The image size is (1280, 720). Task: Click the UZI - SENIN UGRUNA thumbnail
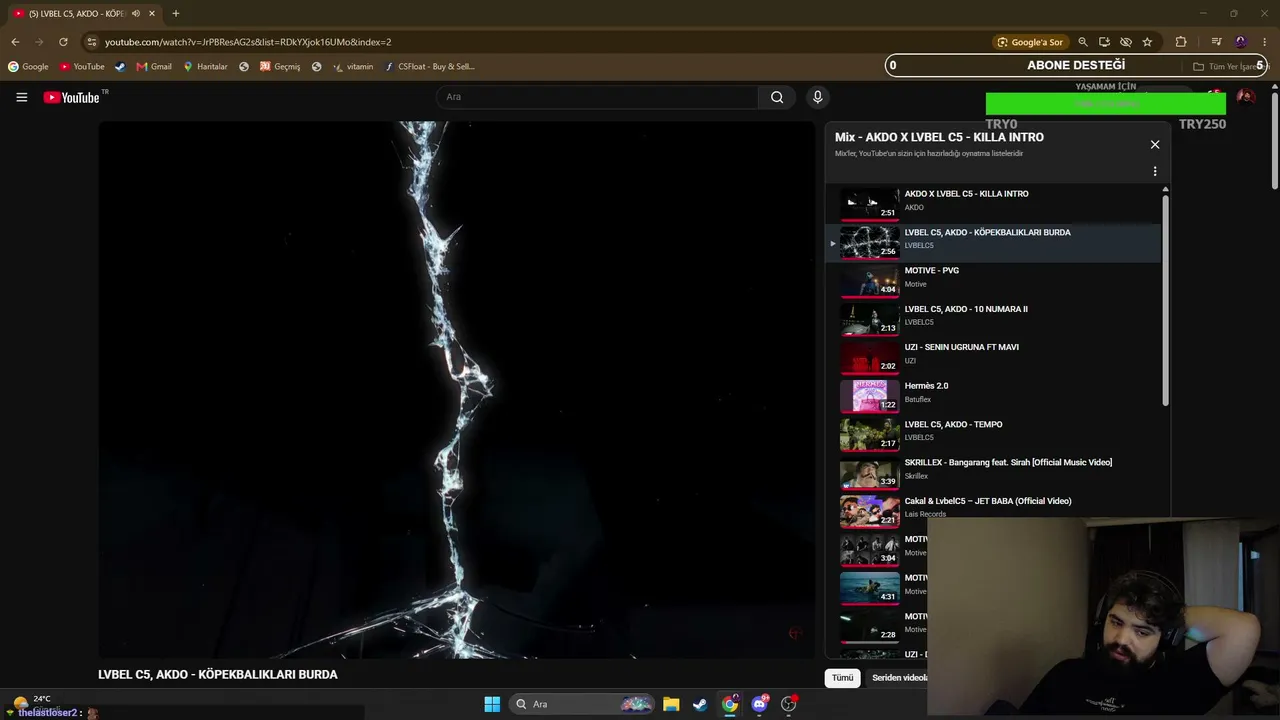pos(869,358)
